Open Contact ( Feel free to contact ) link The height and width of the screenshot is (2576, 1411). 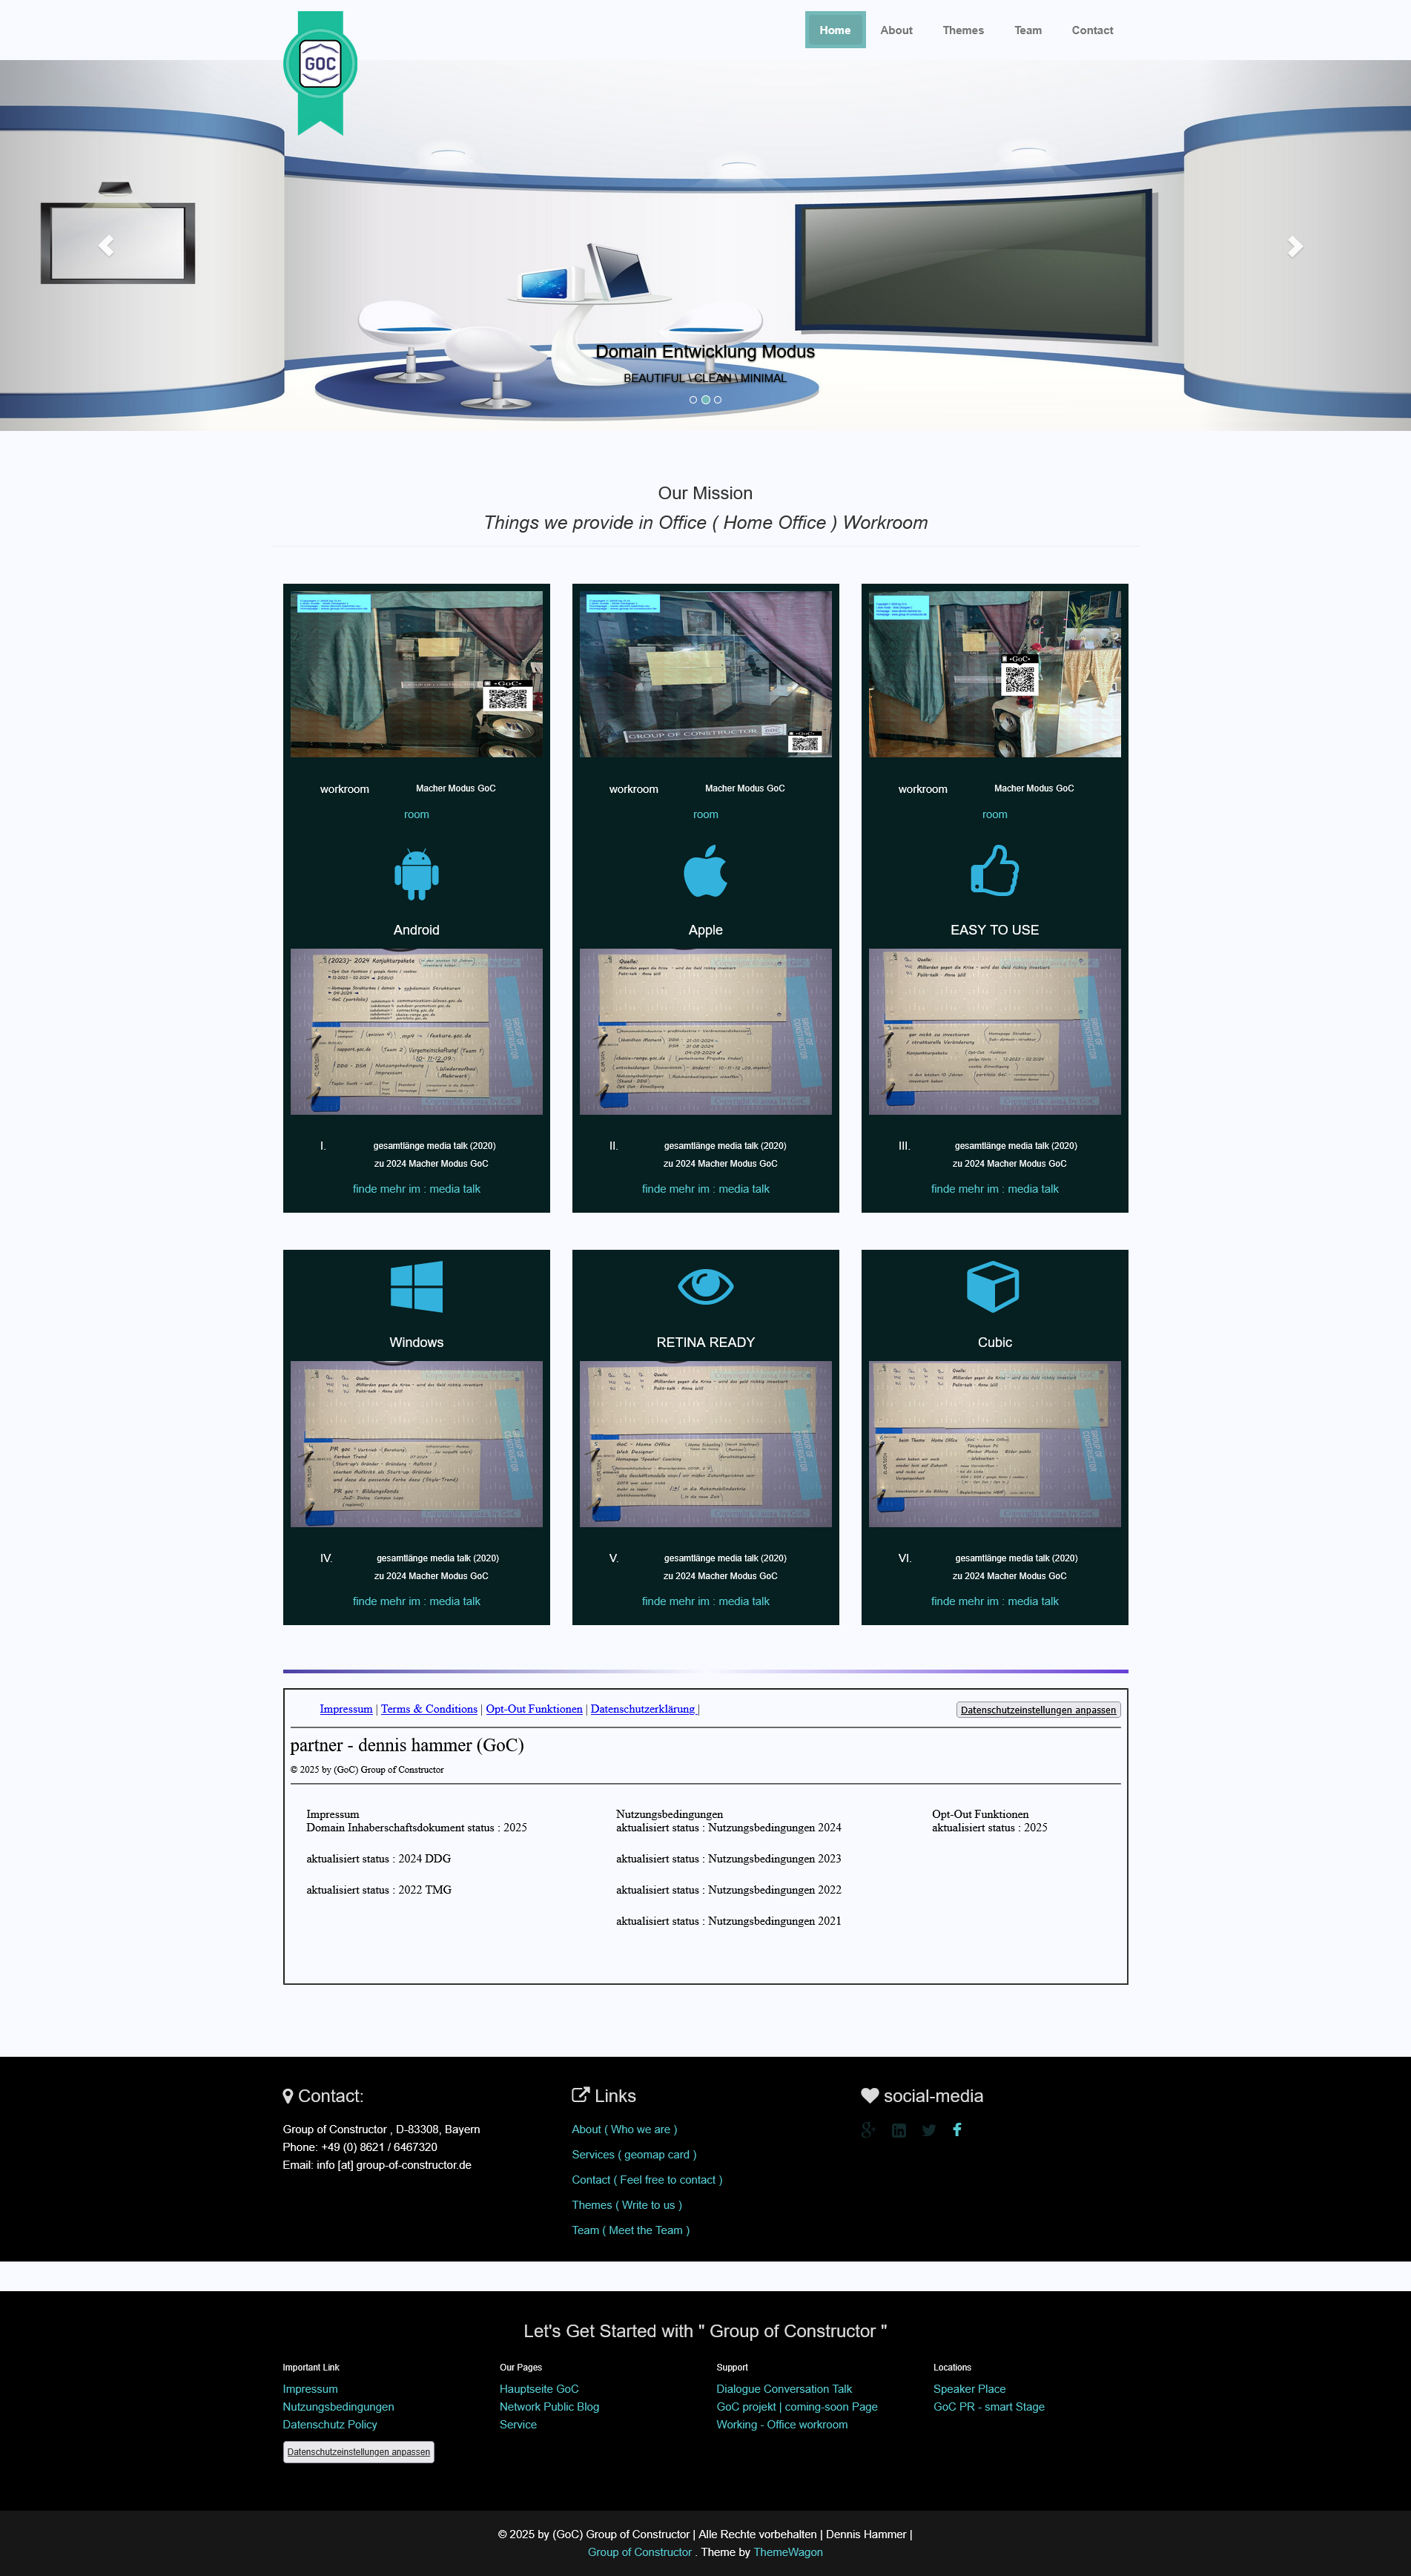pos(647,2179)
